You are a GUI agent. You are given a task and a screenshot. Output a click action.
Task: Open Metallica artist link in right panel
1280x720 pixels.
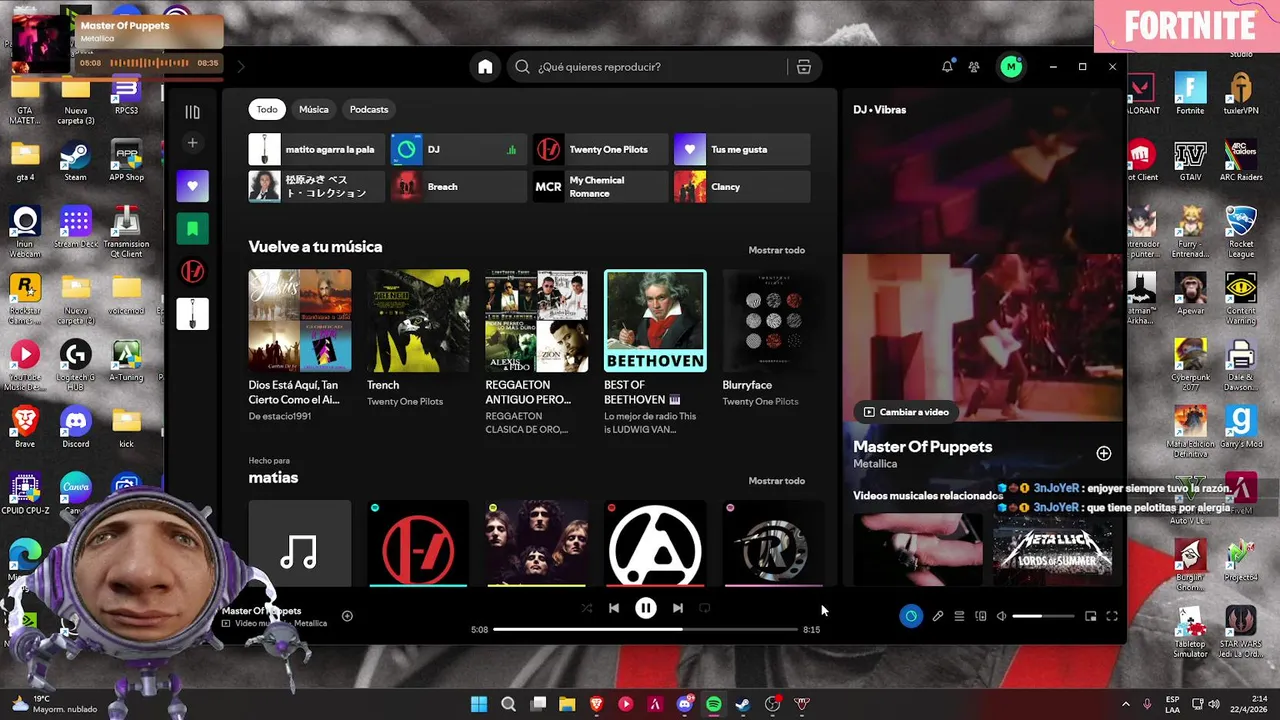(875, 464)
